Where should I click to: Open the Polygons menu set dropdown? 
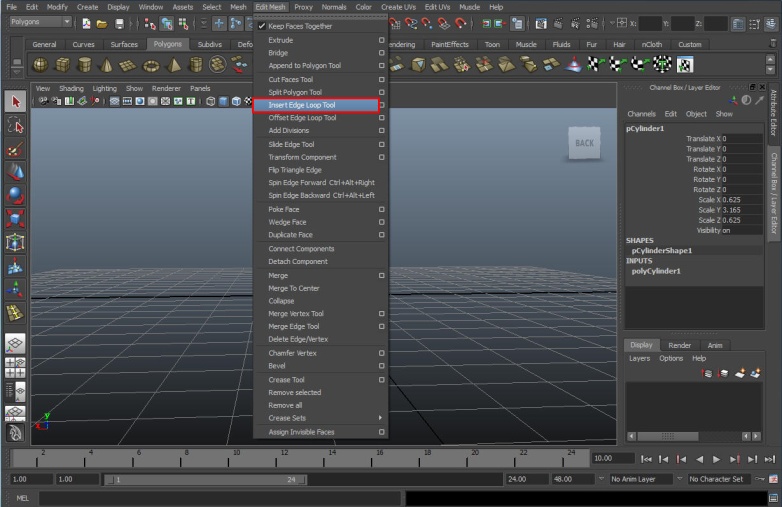pos(41,22)
